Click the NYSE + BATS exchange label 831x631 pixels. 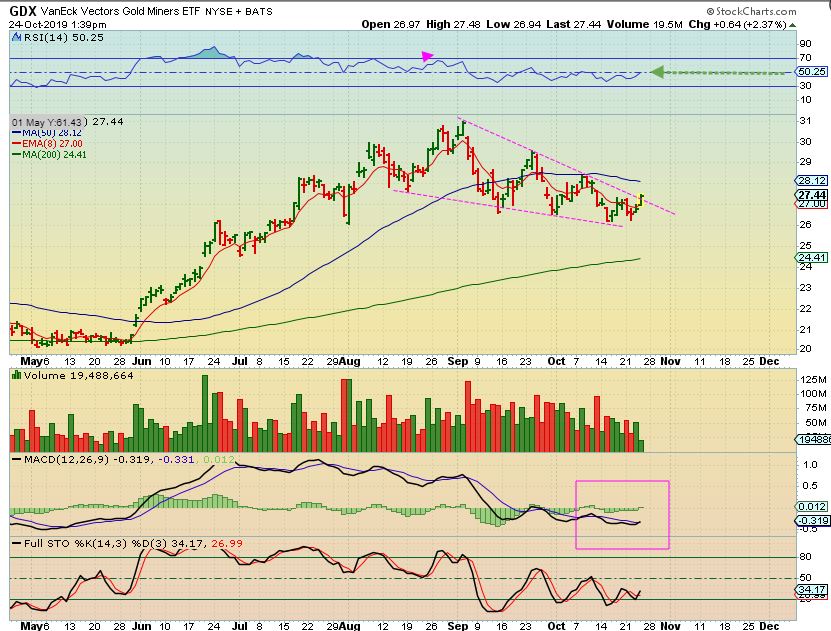(238, 11)
